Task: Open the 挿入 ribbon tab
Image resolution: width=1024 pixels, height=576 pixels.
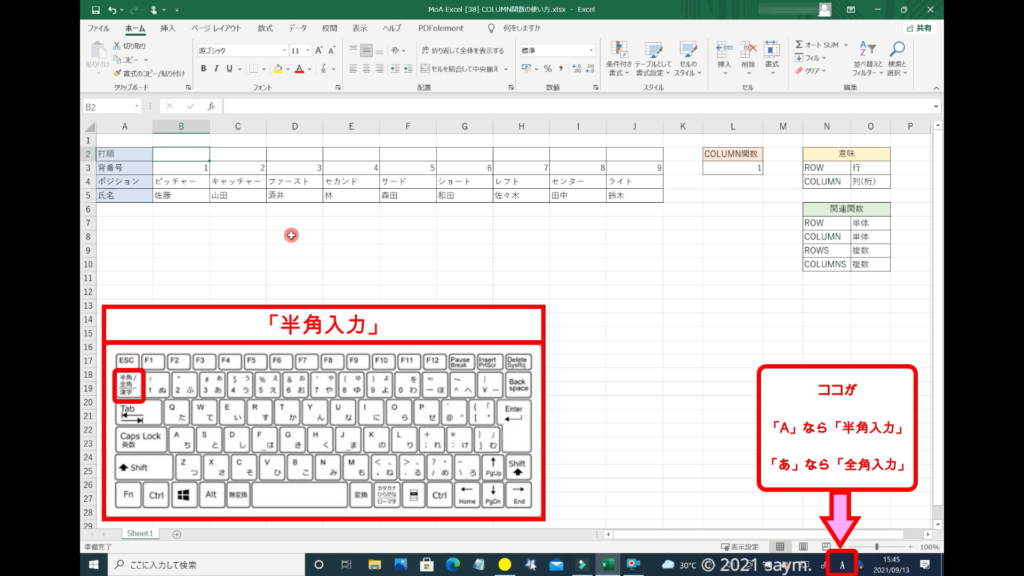Action: tap(168, 29)
